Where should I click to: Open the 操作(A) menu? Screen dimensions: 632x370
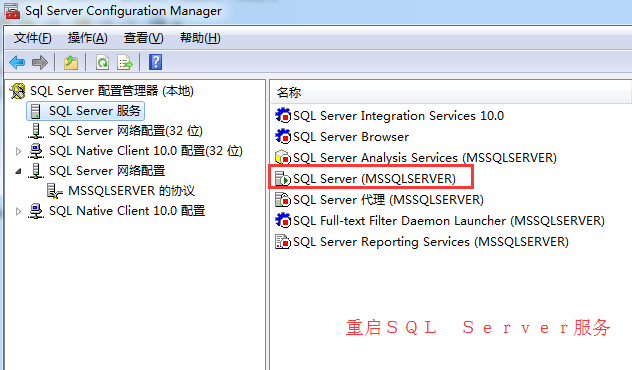click(x=87, y=38)
